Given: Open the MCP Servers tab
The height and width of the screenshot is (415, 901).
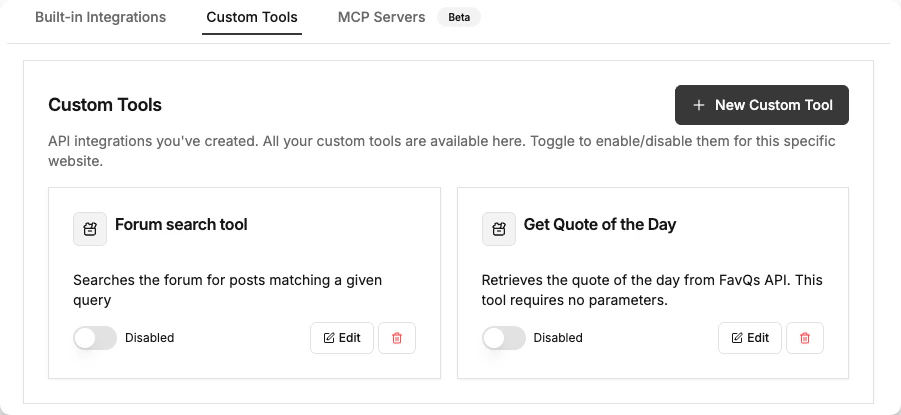Looking at the screenshot, I should click(x=382, y=17).
